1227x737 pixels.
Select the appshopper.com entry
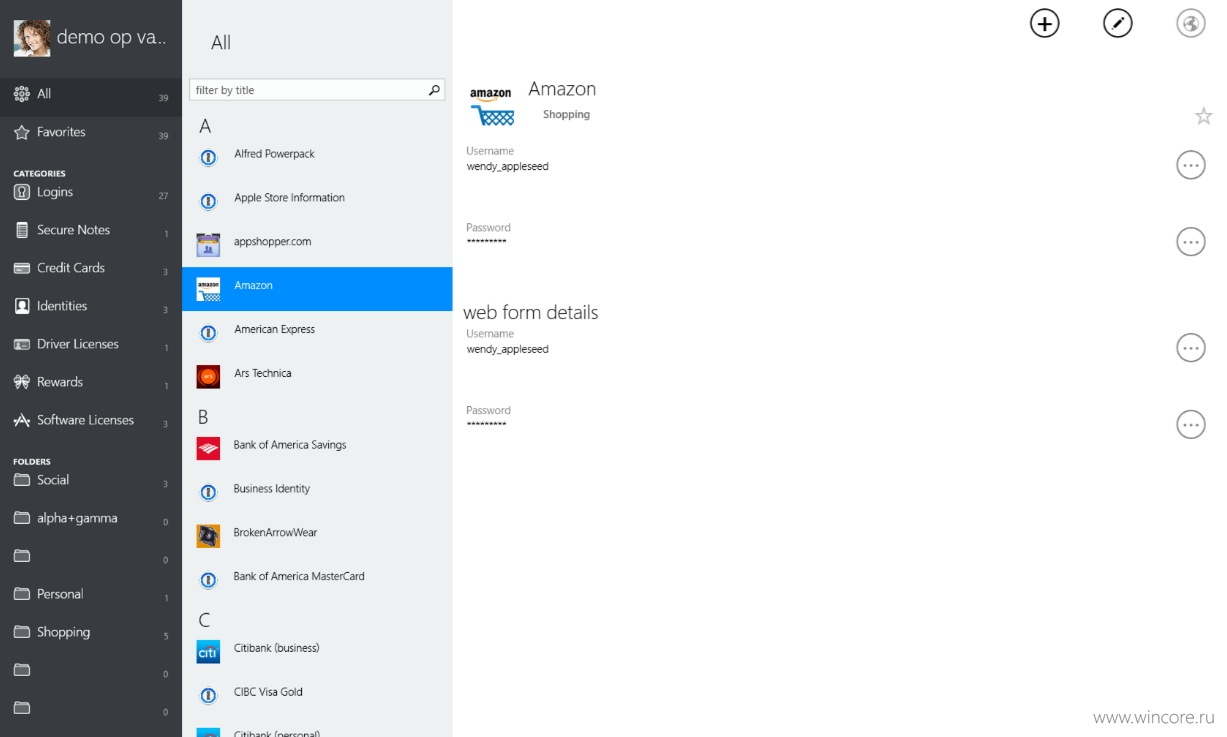pos(317,245)
